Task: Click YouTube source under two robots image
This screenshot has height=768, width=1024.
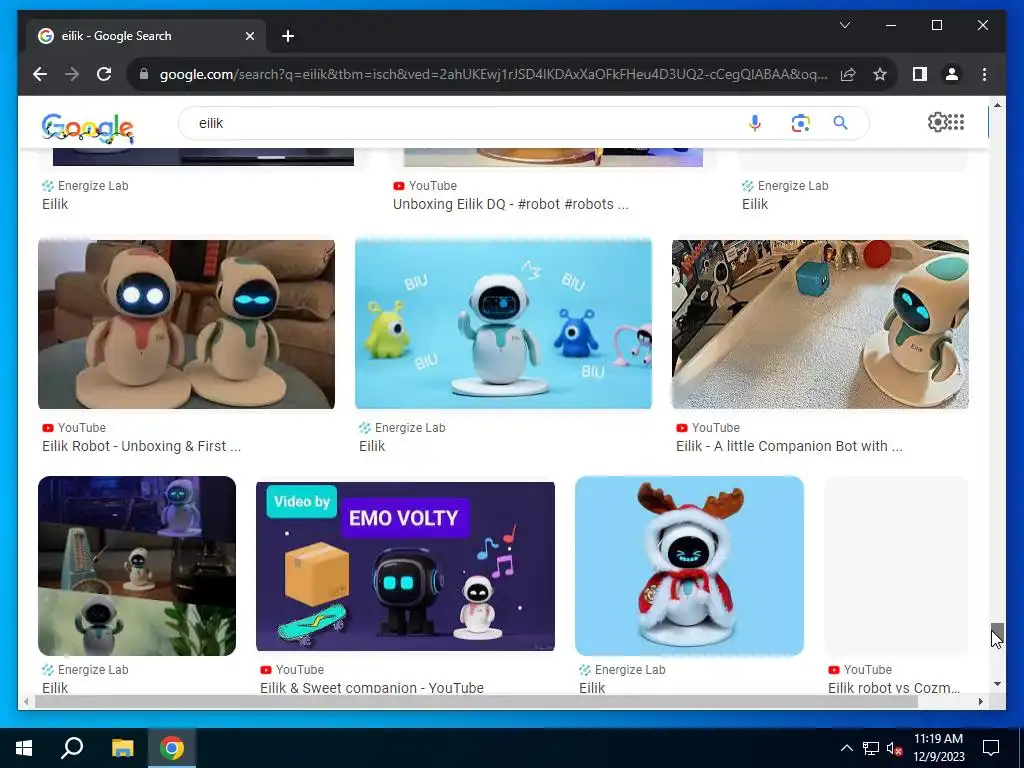Action: coord(74,428)
